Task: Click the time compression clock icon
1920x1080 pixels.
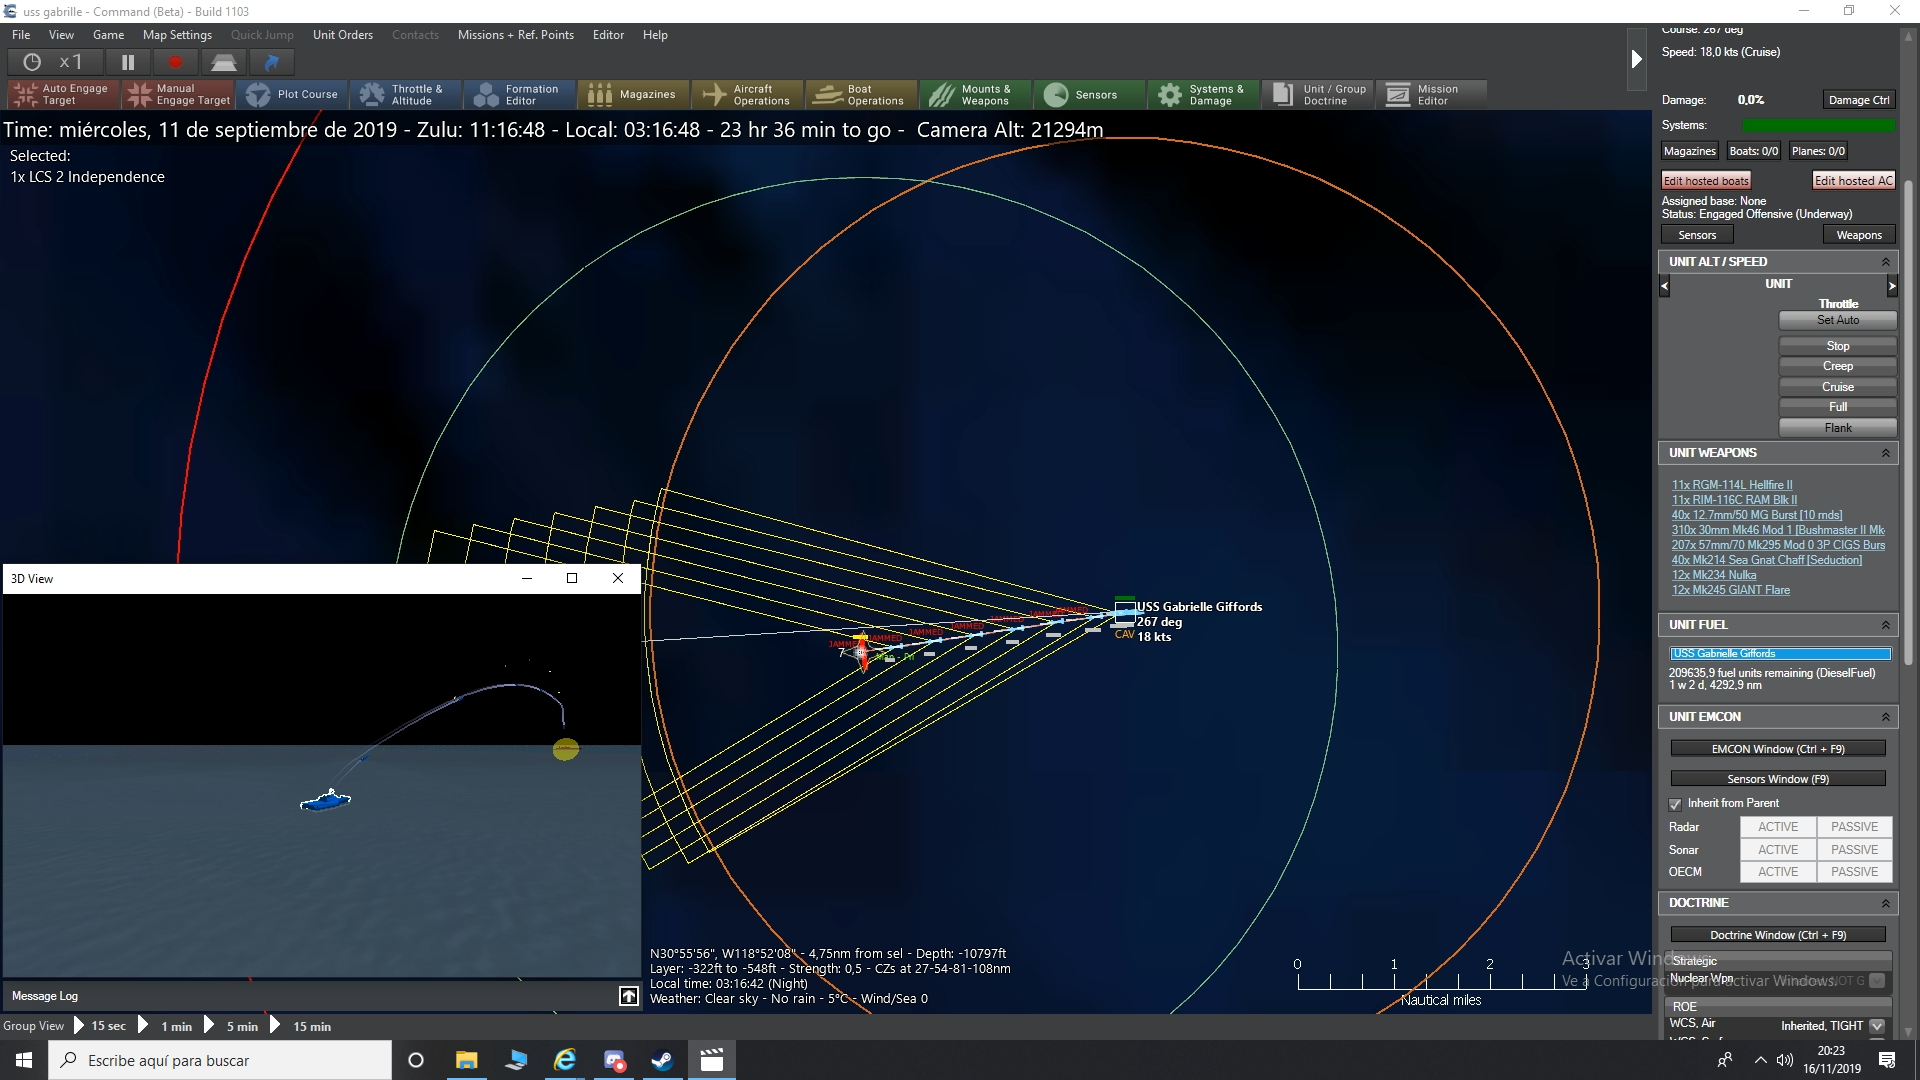Action: [32, 62]
